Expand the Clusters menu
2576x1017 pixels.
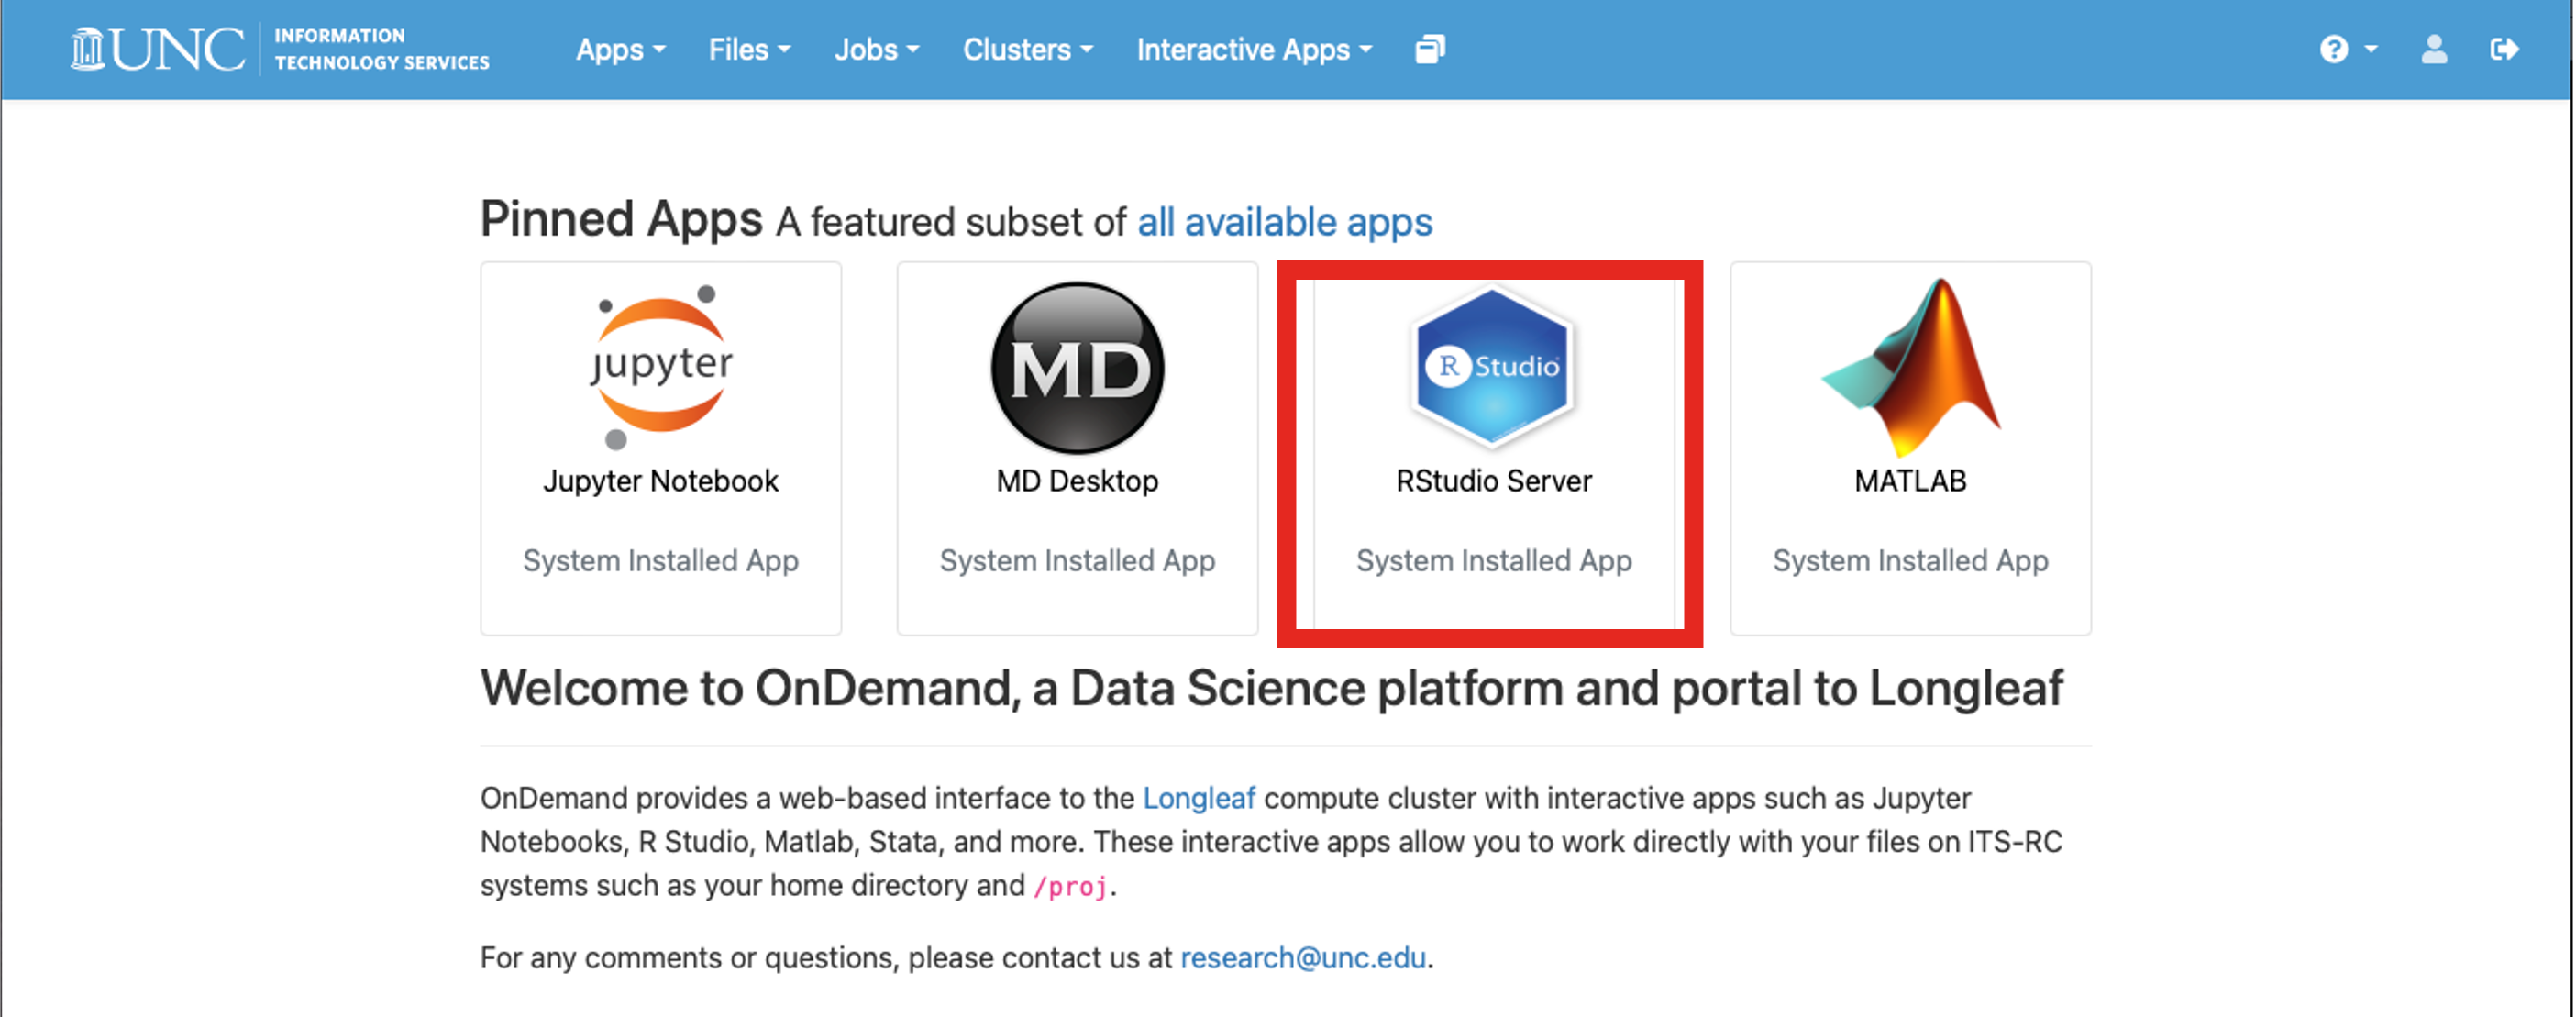coord(1028,50)
